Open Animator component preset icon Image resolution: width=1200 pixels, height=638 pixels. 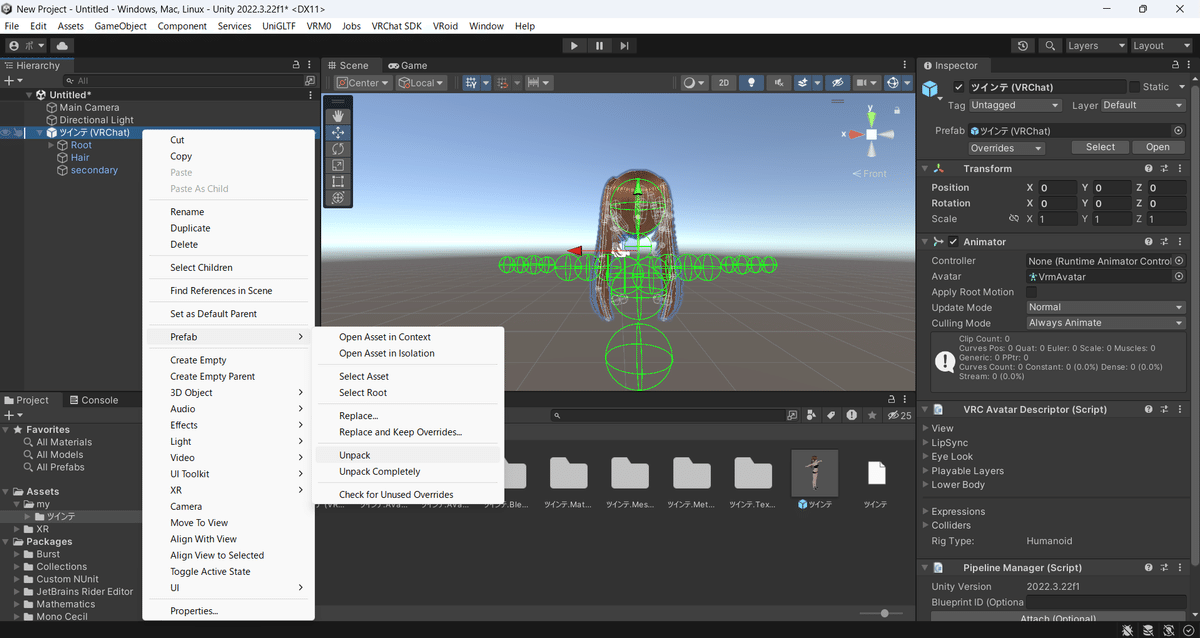click(1165, 242)
